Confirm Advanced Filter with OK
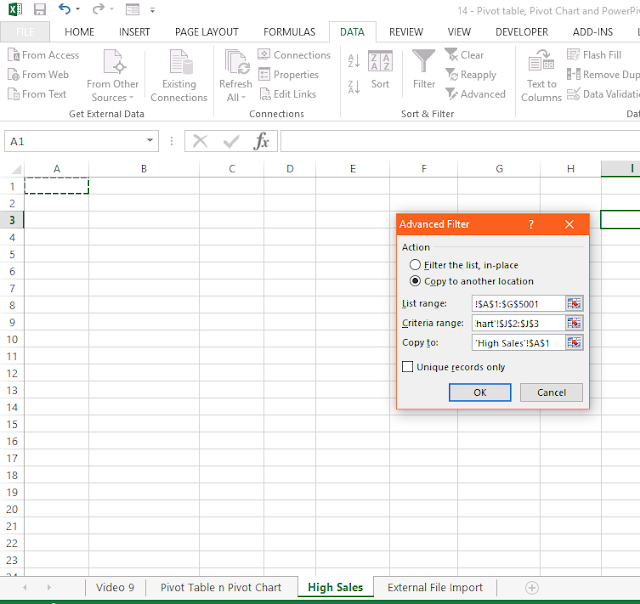640x604 pixels. coord(480,393)
